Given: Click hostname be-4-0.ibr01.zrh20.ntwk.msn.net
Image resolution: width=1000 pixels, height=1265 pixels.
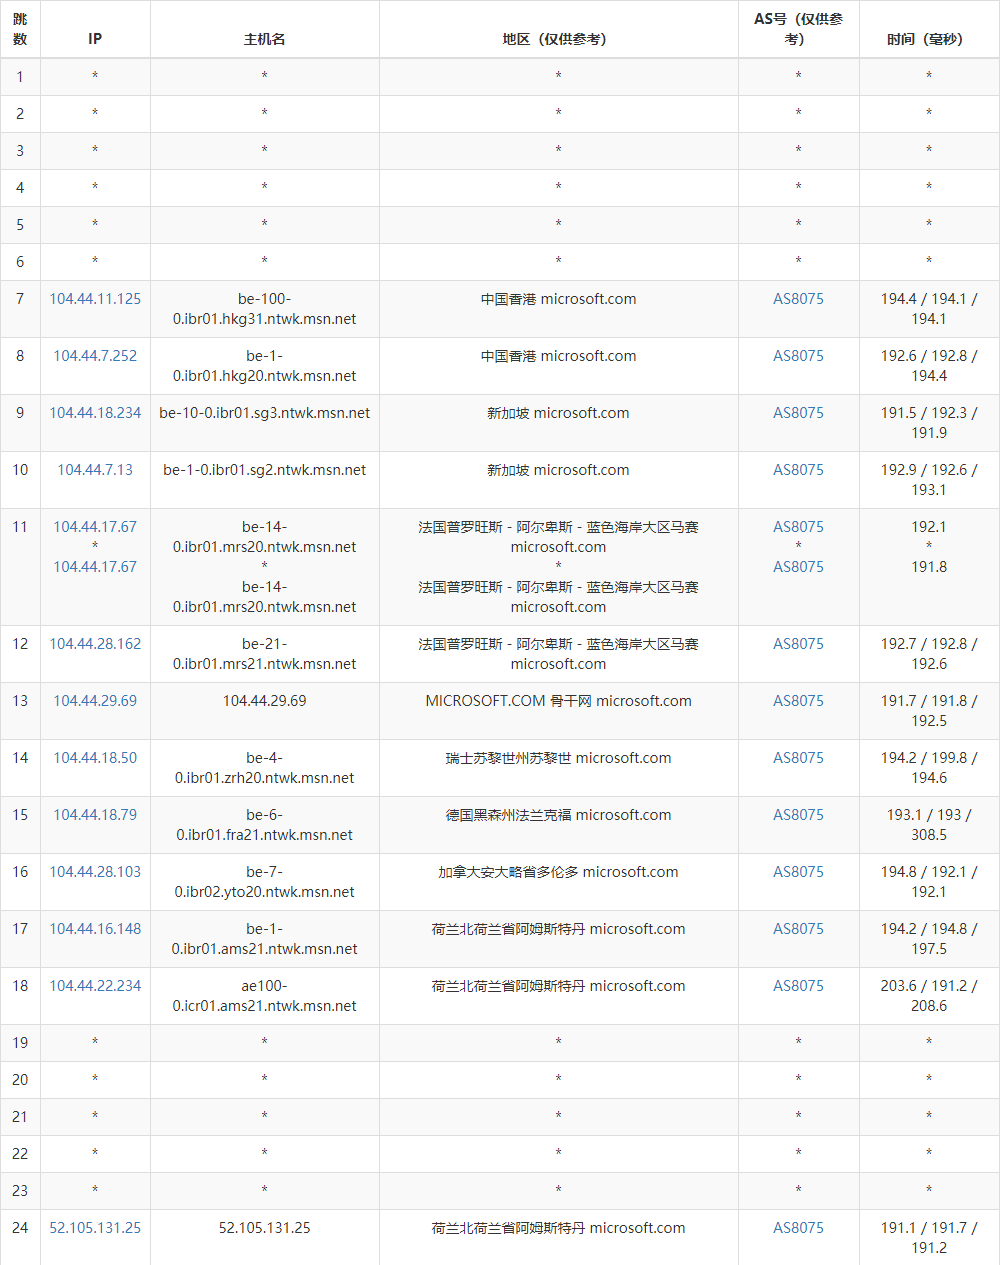Looking at the screenshot, I should [264, 768].
